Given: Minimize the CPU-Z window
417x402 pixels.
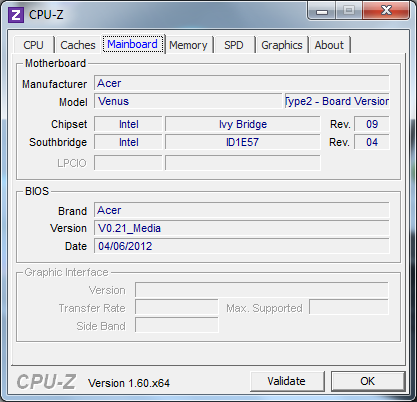Looking at the screenshot, I should click(x=322, y=11).
